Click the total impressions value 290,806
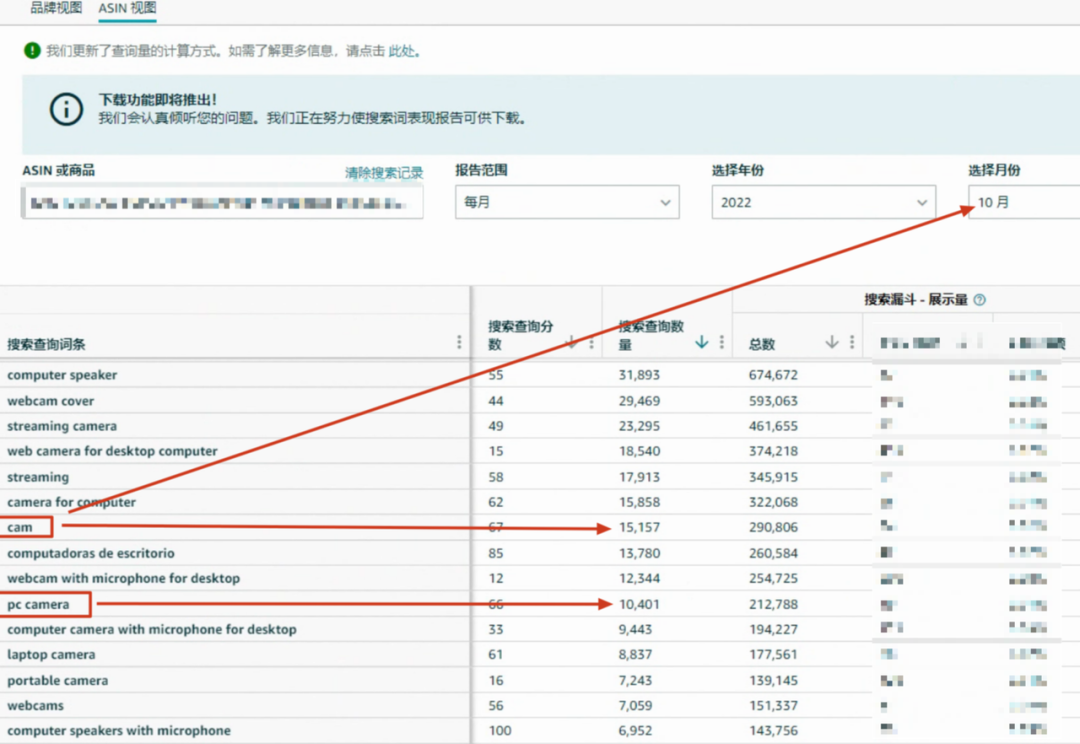1080x744 pixels. pos(773,528)
